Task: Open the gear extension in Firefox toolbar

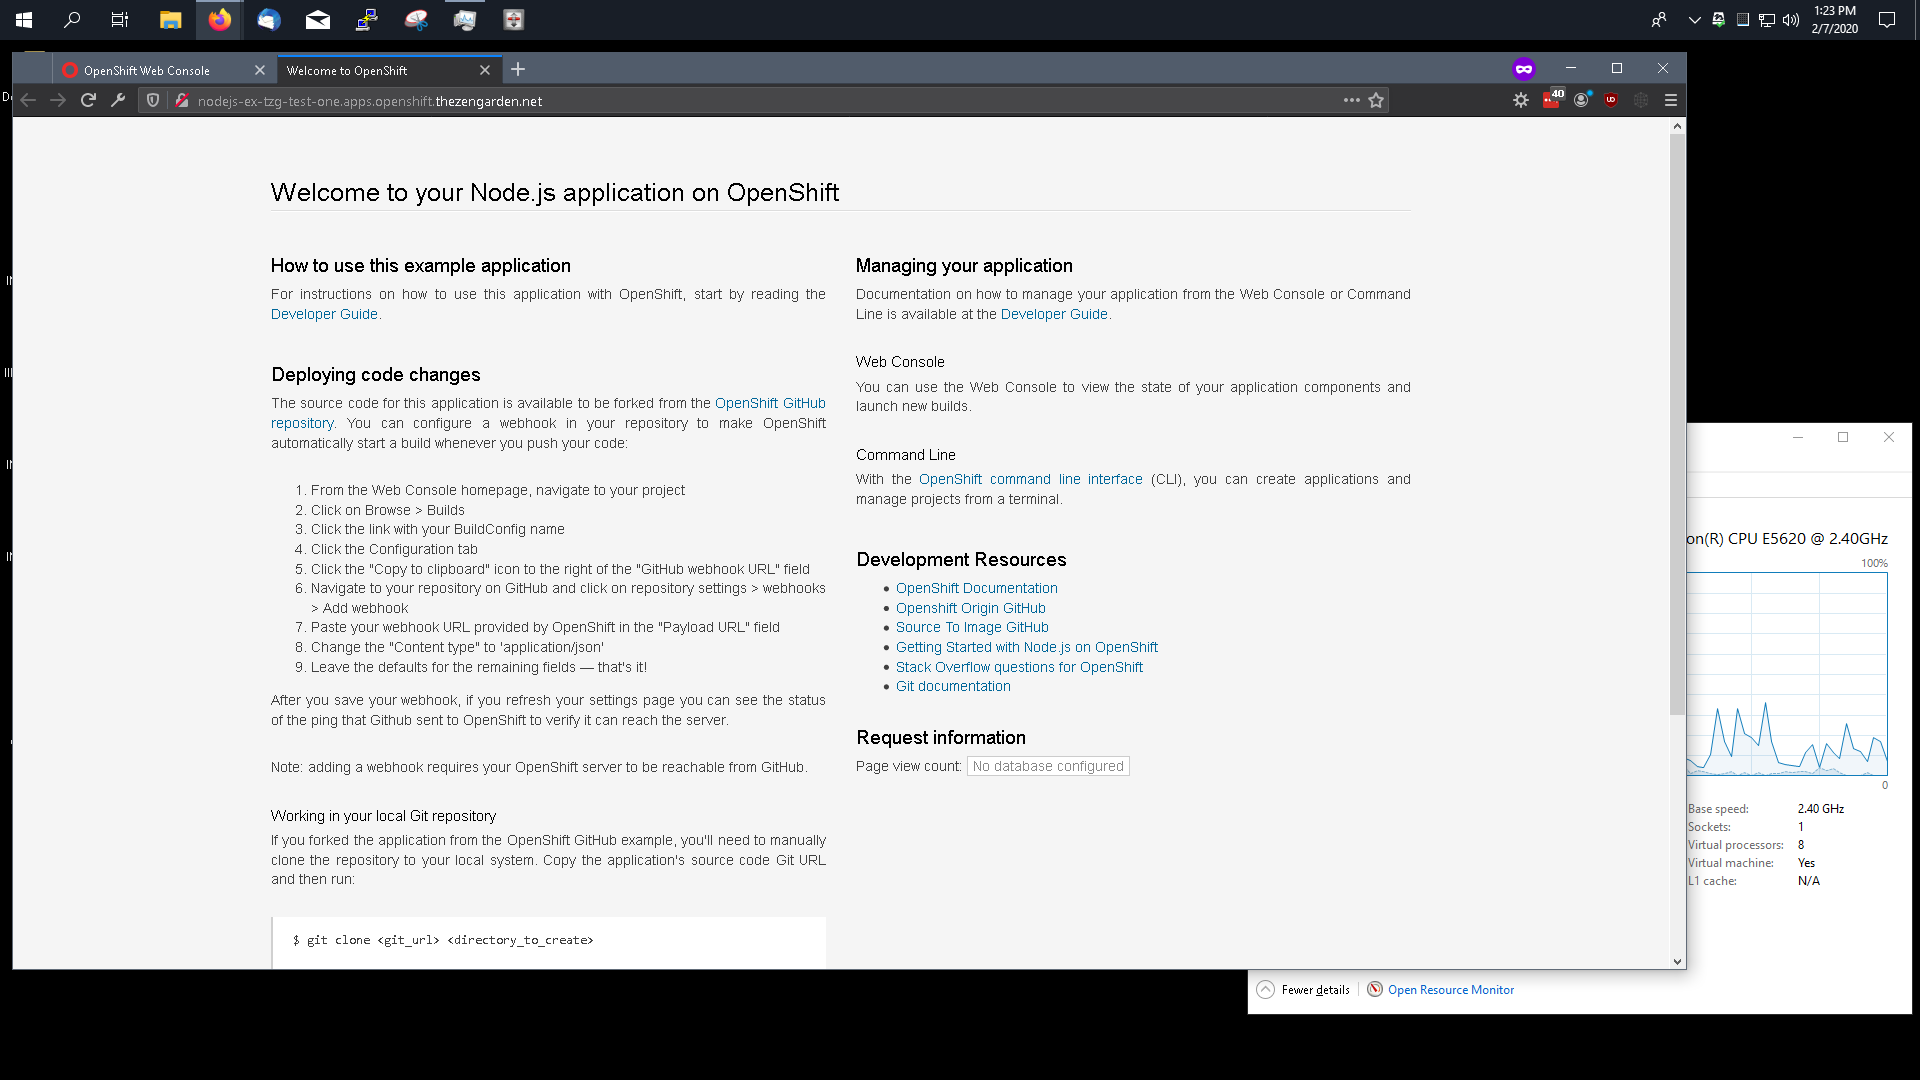Action: 1521,100
